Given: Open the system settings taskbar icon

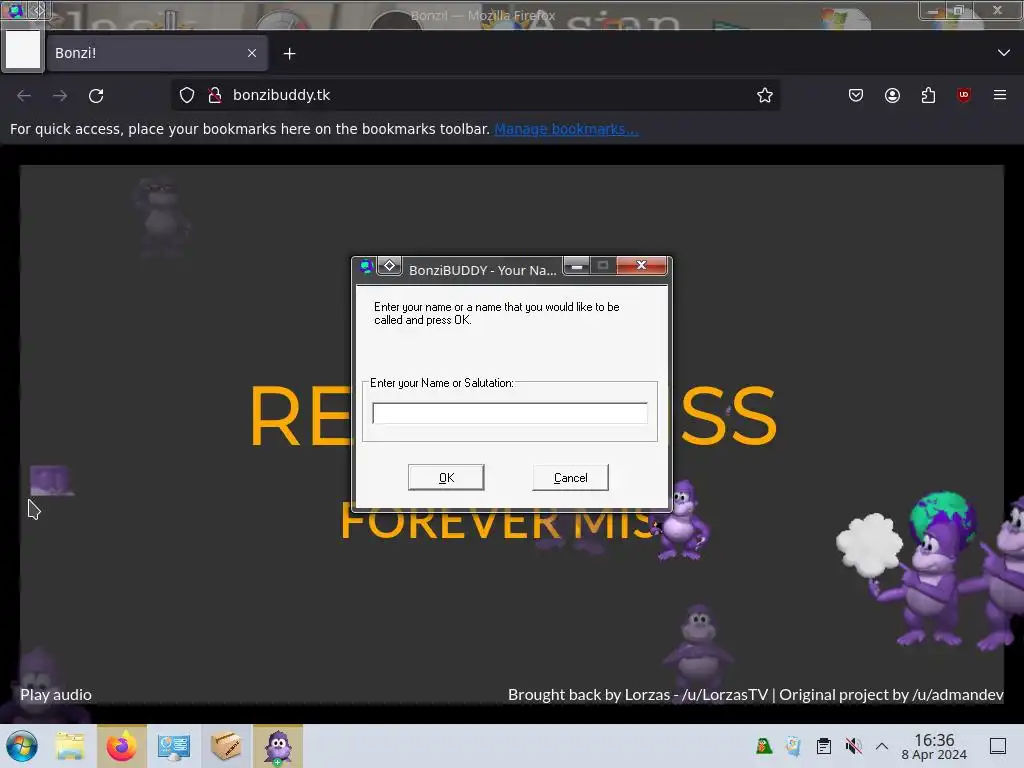Looking at the screenshot, I should click(174, 746).
